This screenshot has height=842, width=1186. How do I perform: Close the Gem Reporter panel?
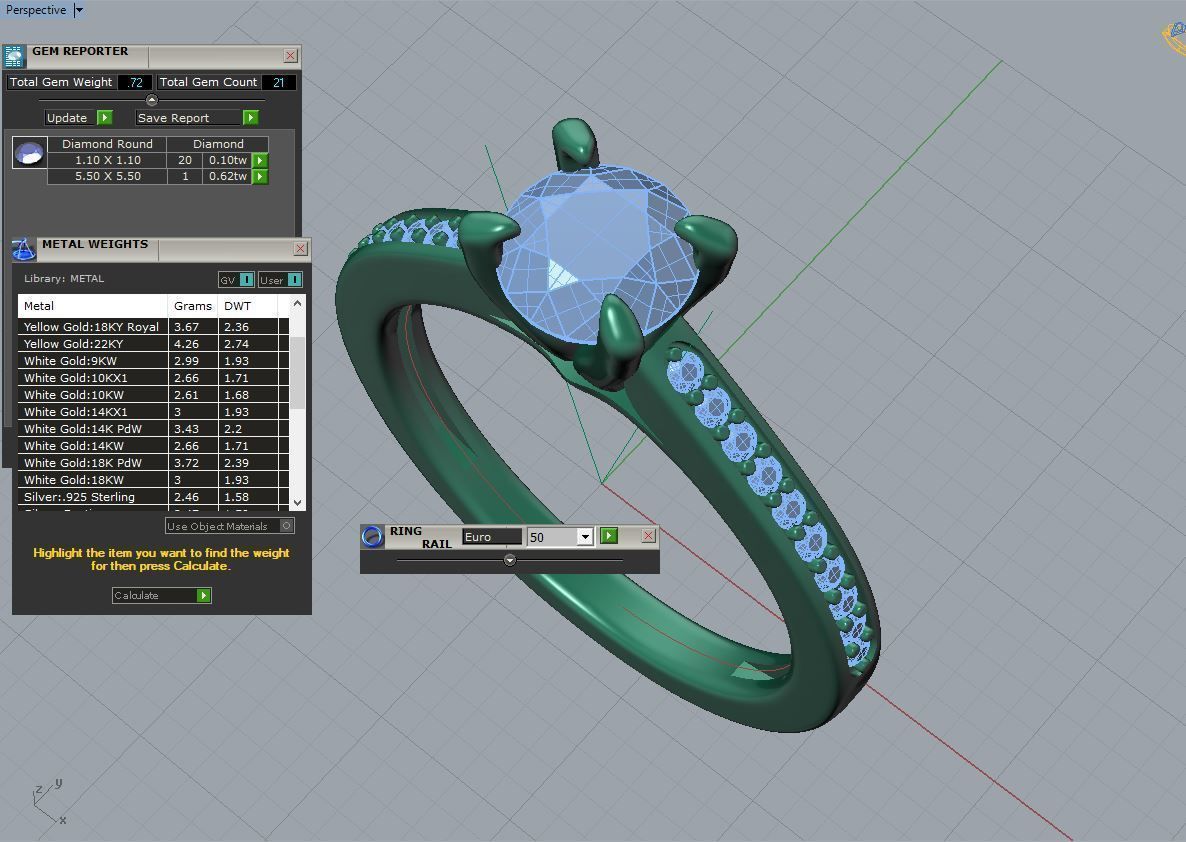(x=290, y=55)
